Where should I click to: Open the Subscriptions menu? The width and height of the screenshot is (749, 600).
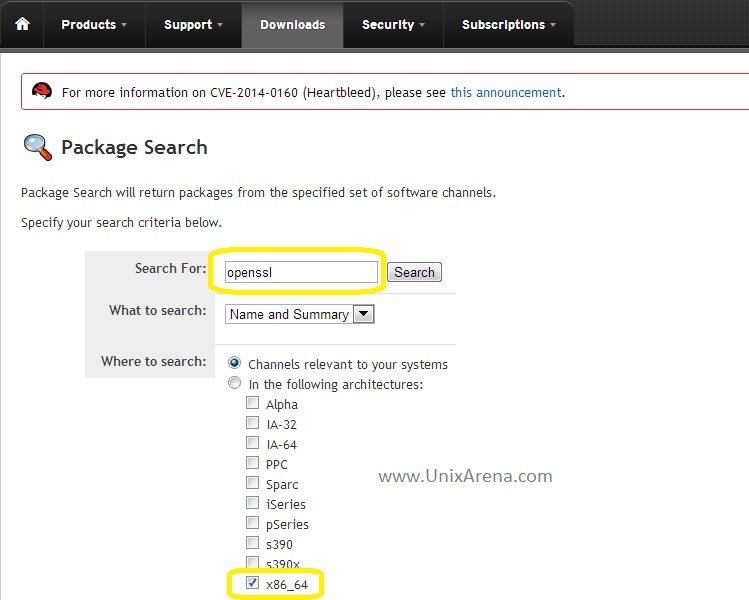tap(509, 24)
